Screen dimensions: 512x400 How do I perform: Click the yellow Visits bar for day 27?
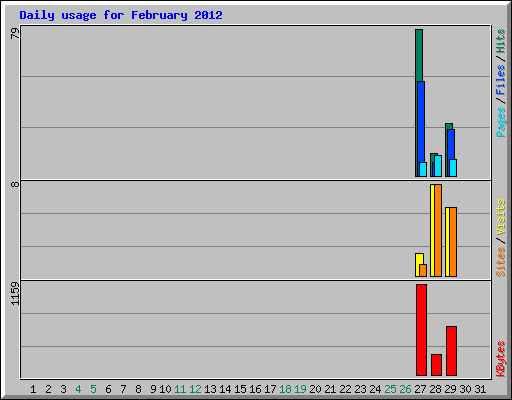click(x=419, y=259)
